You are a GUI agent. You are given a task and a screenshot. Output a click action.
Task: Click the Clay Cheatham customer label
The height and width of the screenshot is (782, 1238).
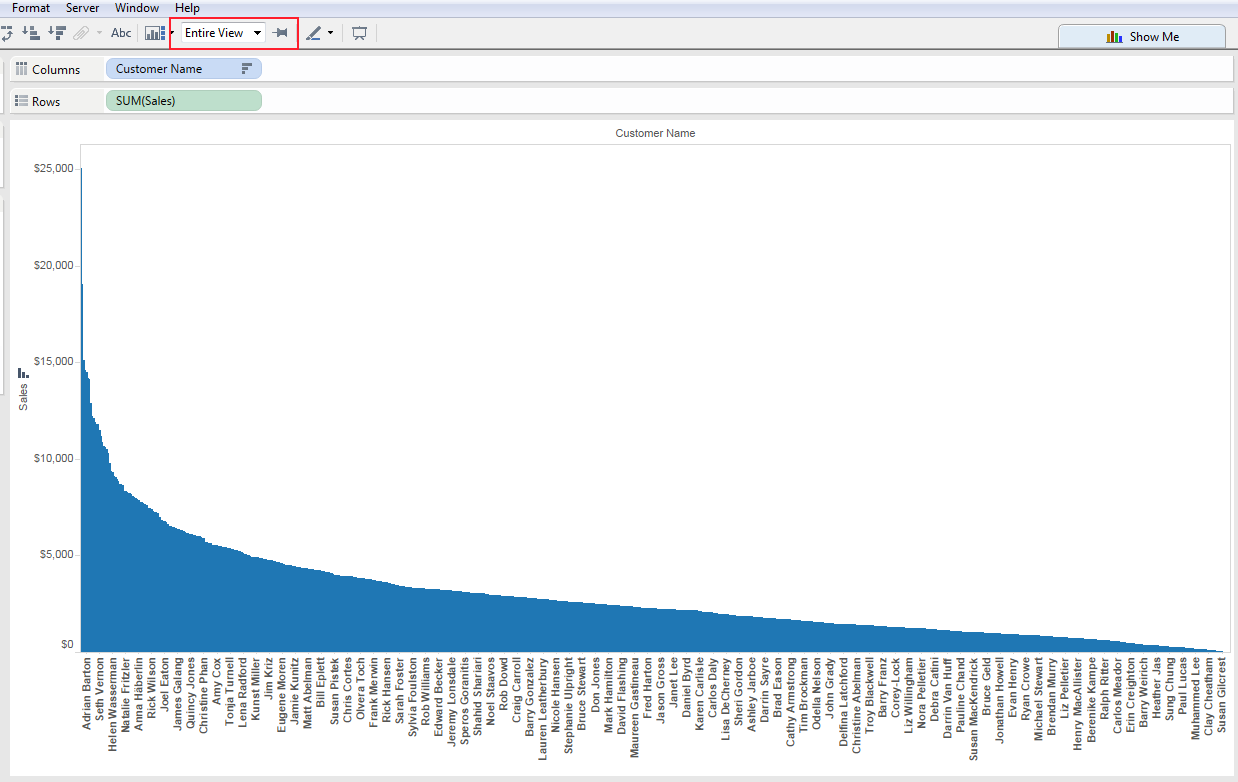click(x=1208, y=696)
